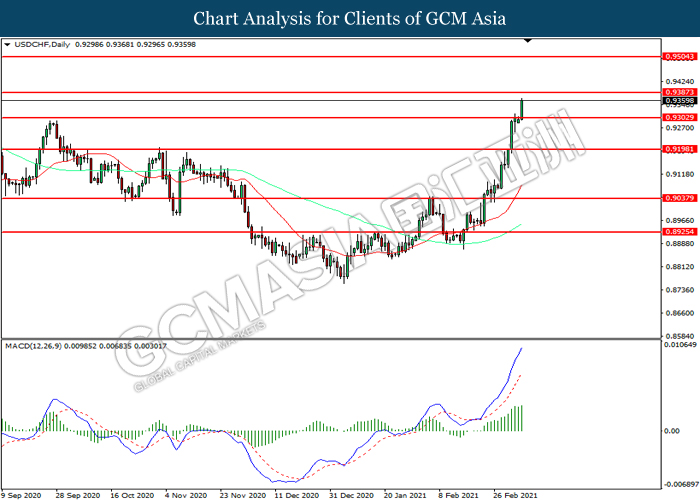Click the 0.87360 price scale value

point(680,290)
